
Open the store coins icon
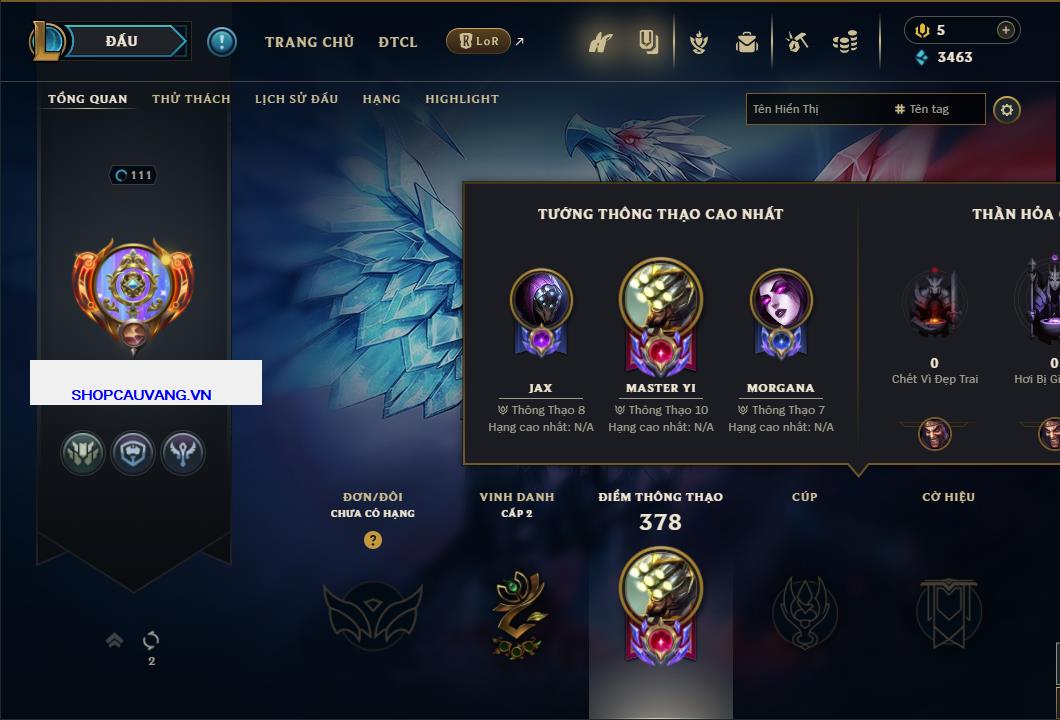[845, 43]
